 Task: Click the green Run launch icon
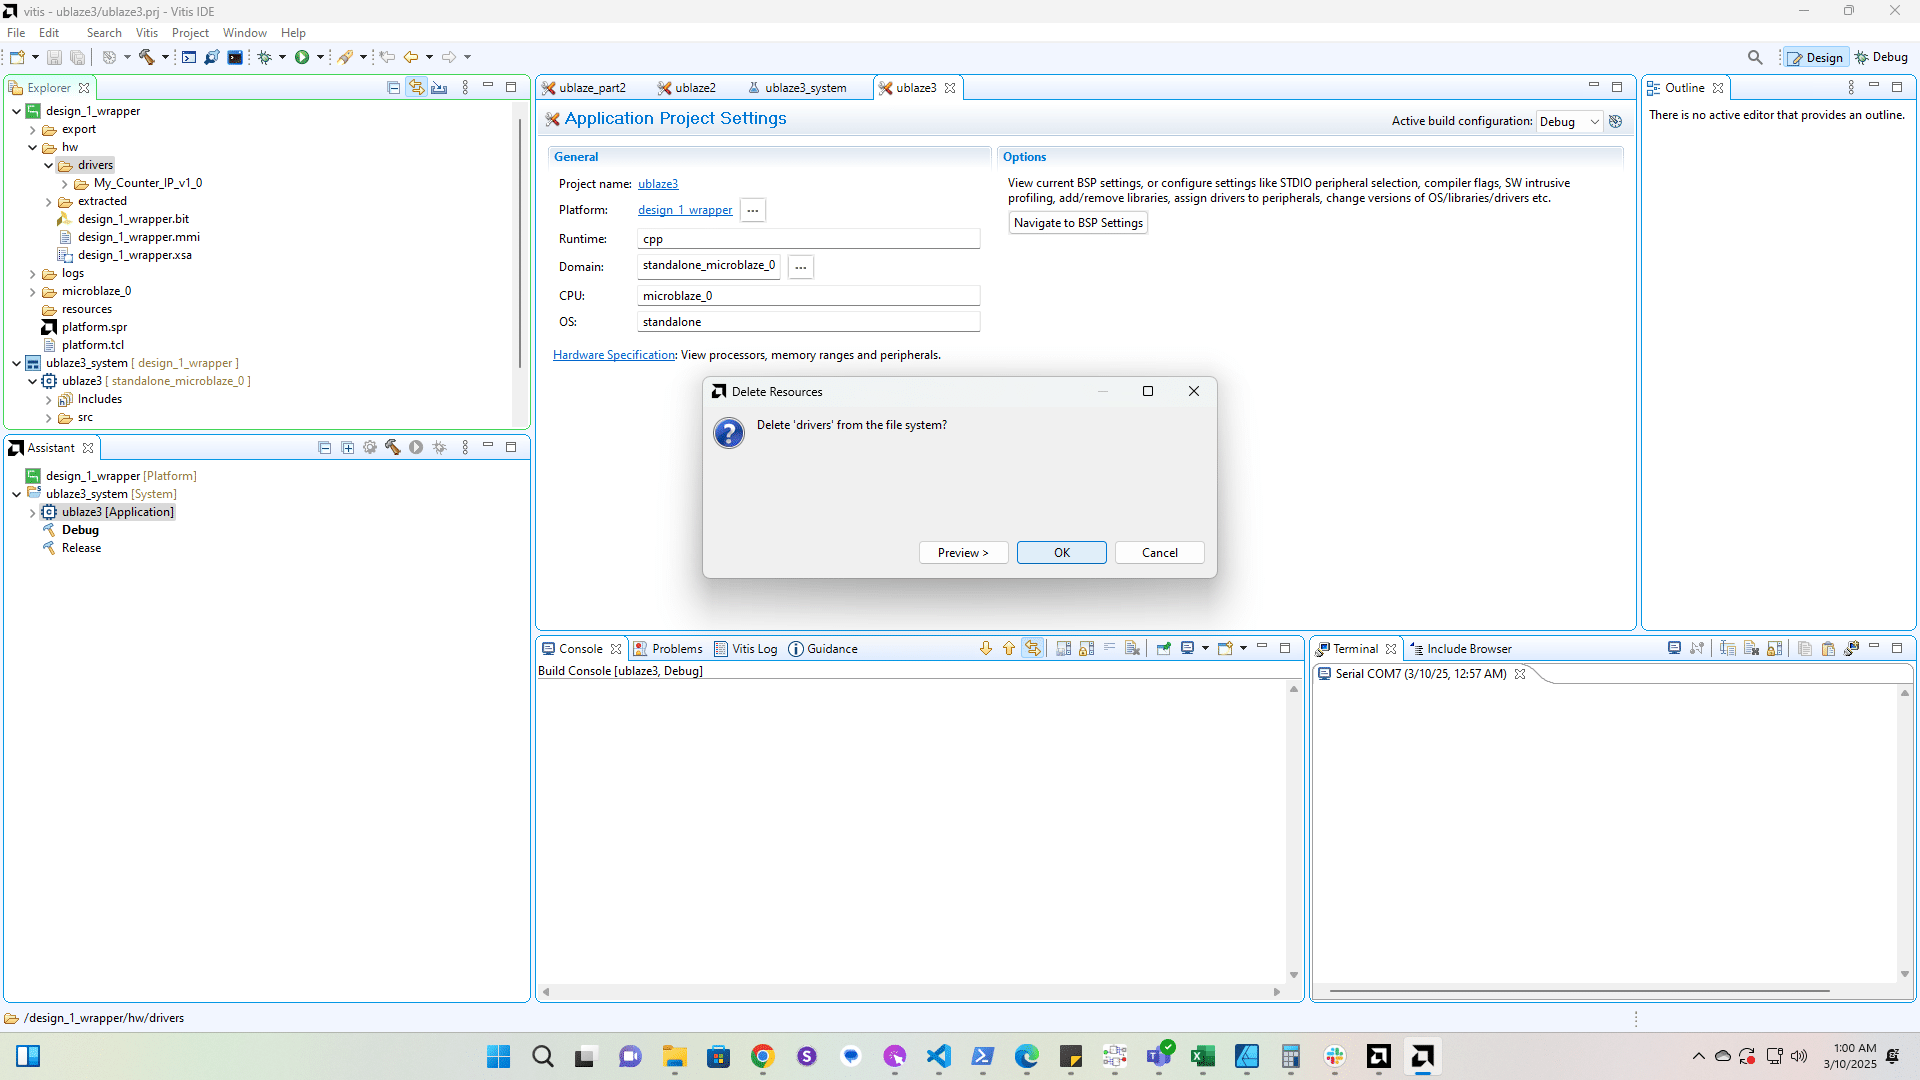(x=302, y=57)
